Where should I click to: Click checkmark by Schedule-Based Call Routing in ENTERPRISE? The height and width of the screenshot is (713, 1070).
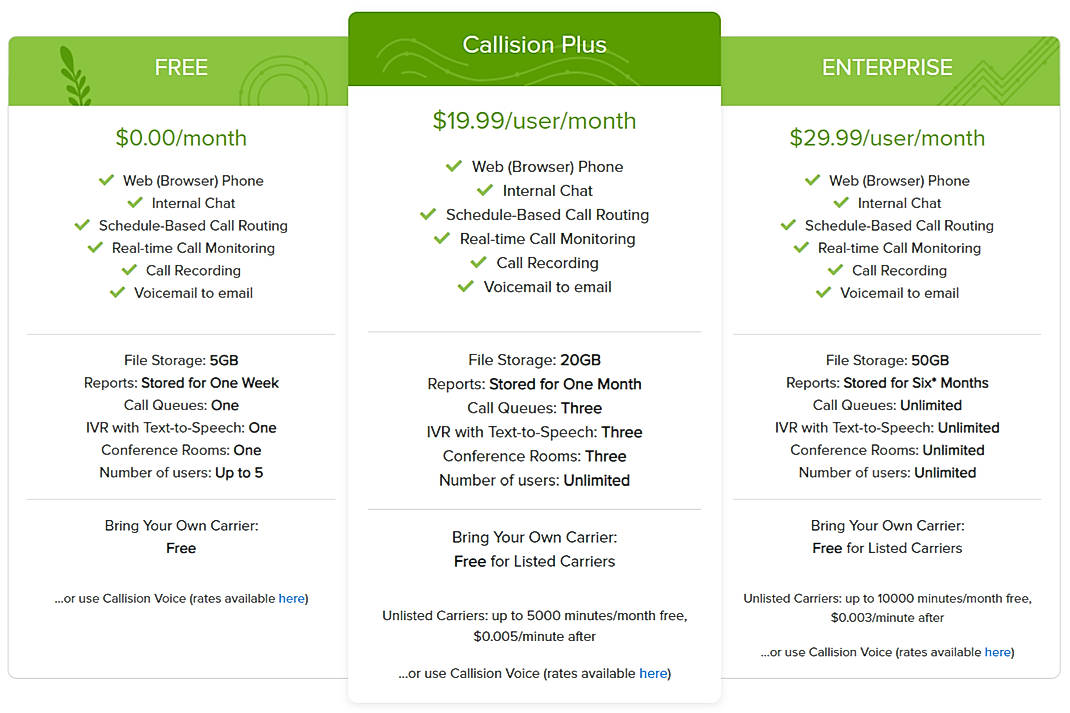point(788,225)
